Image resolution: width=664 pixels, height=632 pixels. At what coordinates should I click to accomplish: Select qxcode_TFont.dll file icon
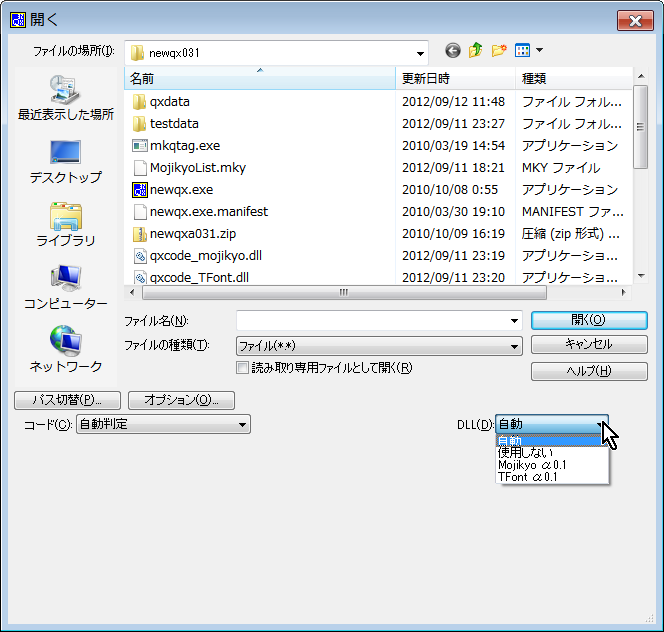pyautogui.click(x=139, y=277)
